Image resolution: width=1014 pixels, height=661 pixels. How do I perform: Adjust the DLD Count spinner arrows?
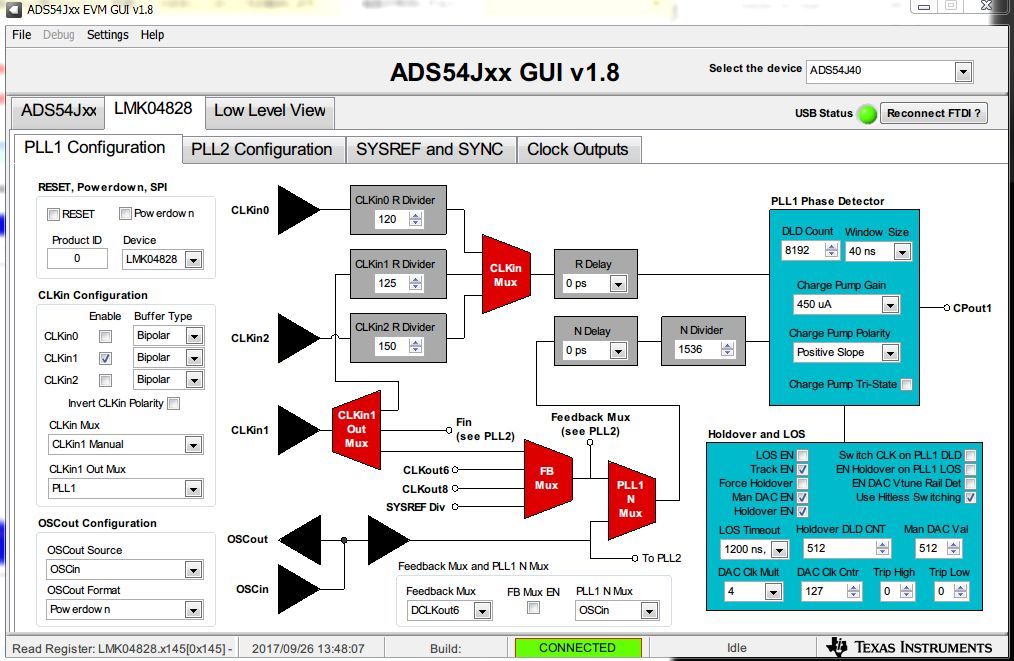[x=832, y=250]
